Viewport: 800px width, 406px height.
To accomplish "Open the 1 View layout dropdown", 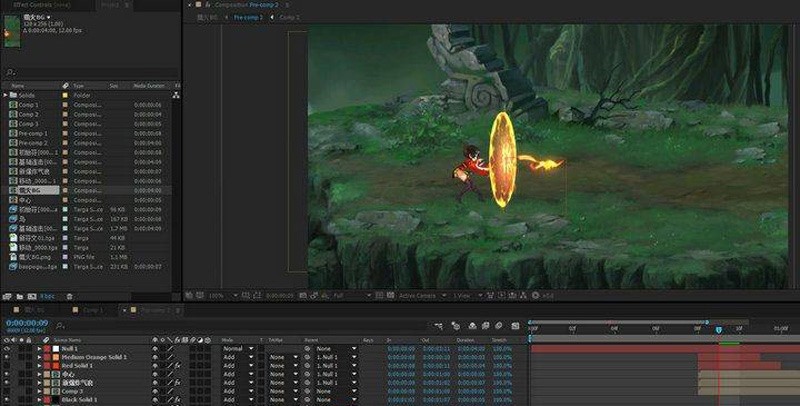I will (467, 295).
